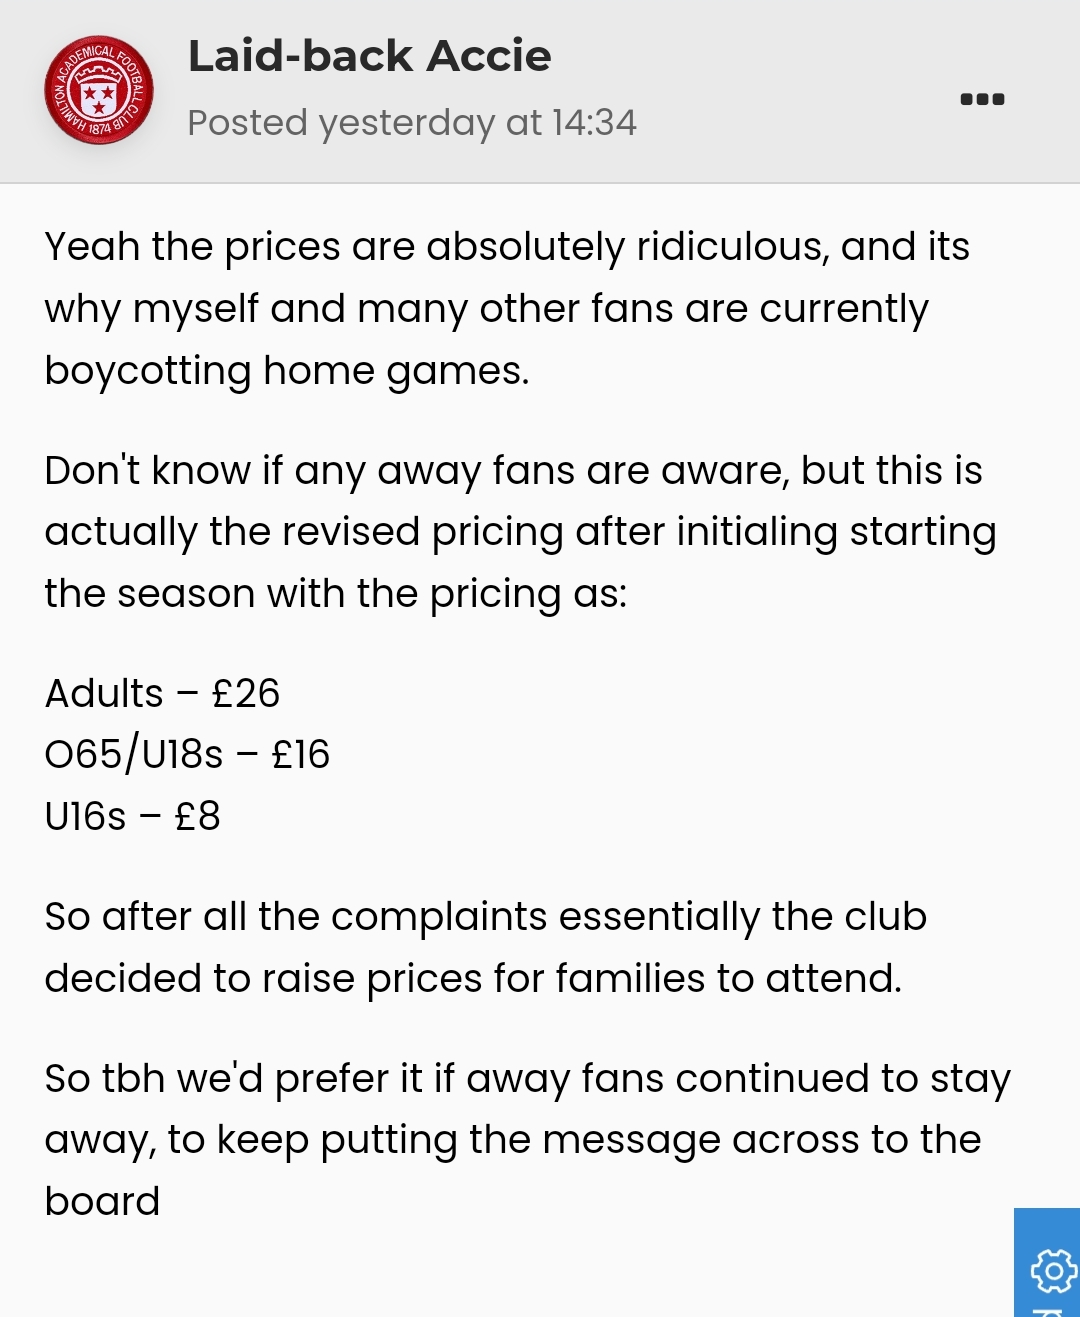Screen dimensions: 1080x1317
Task: Click the paragraph starting 'Don't know if any'
Action: pyautogui.click(x=520, y=532)
